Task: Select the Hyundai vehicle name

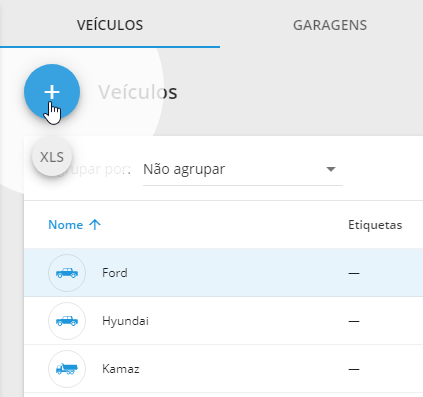Action: (x=125, y=321)
